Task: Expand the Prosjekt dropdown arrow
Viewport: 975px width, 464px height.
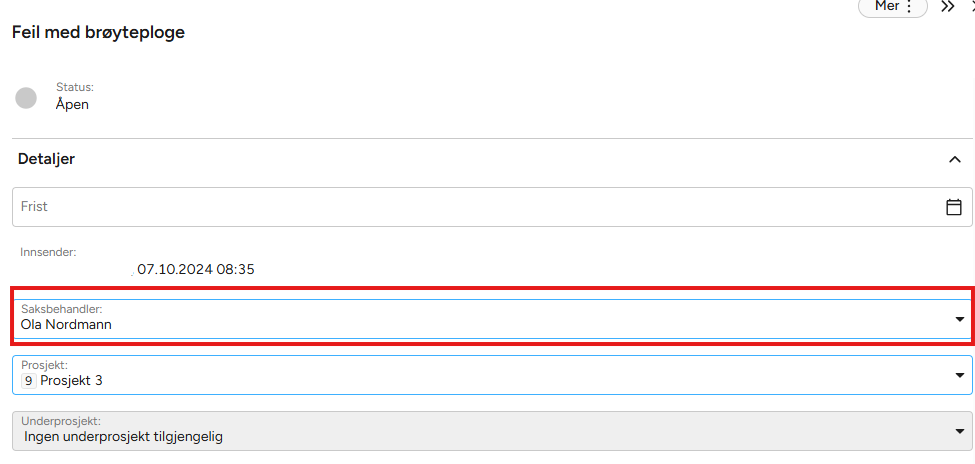Action: pyautogui.click(x=959, y=376)
